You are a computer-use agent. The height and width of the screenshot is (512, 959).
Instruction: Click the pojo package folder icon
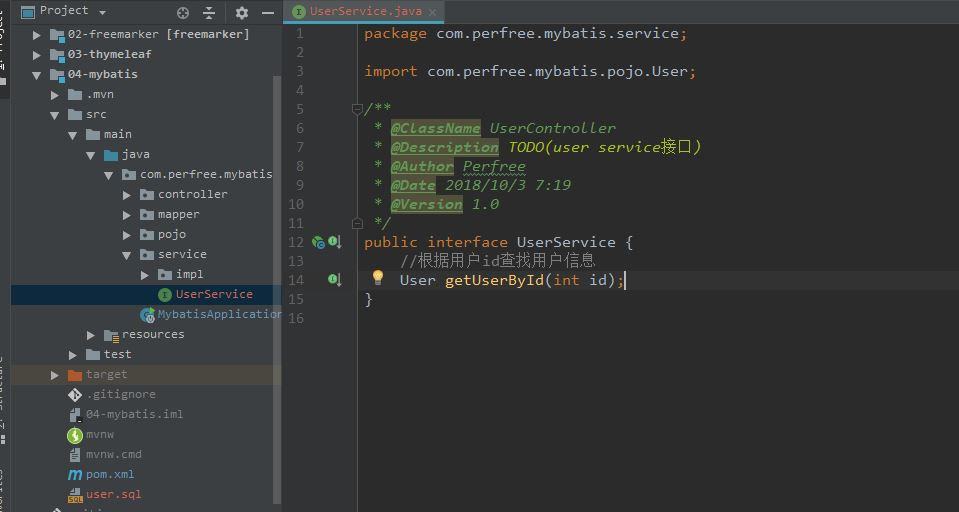click(x=147, y=235)
